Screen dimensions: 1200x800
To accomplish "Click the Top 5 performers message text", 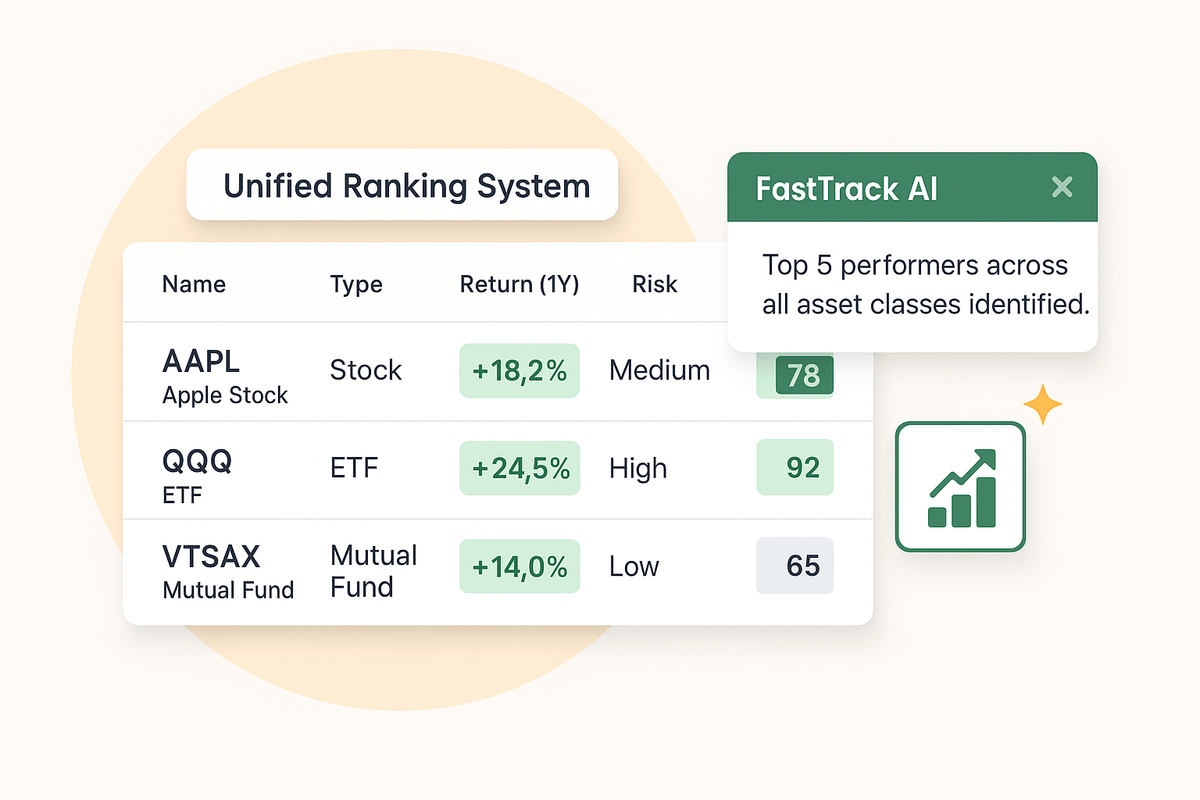I will [925, 285].
